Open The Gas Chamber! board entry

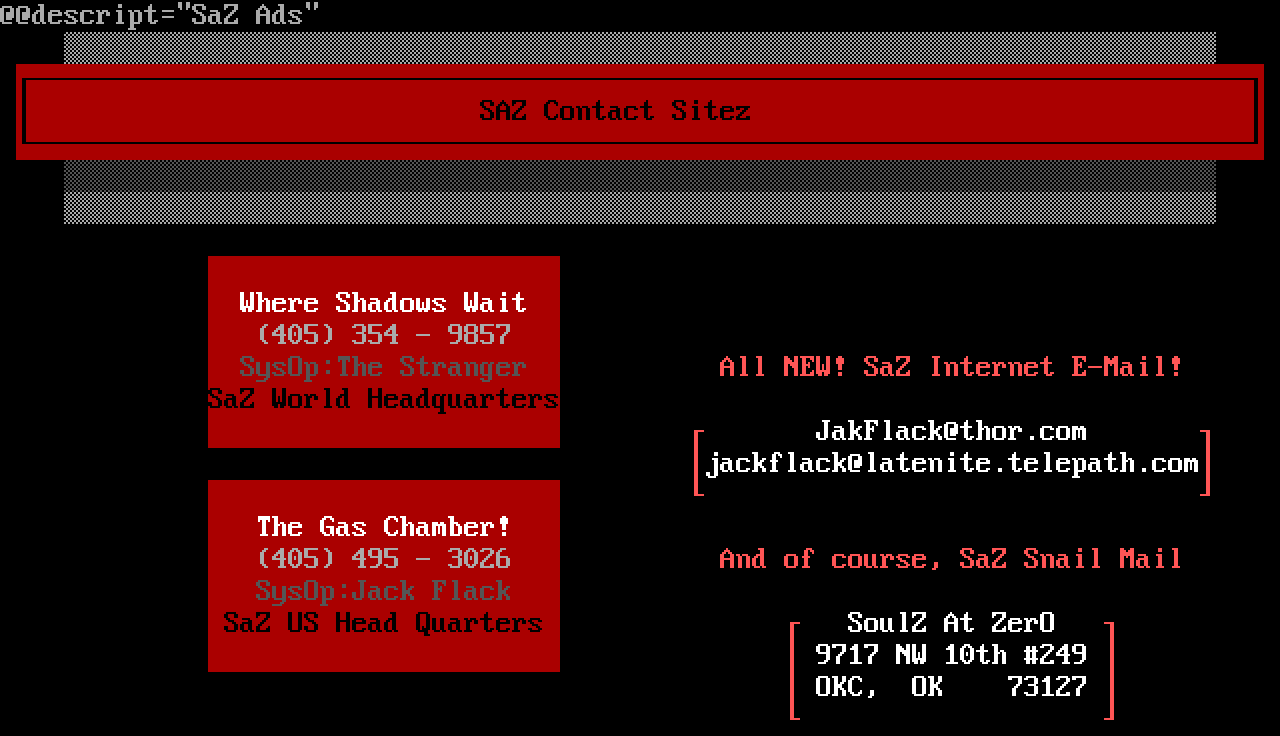tap(383, 527)
